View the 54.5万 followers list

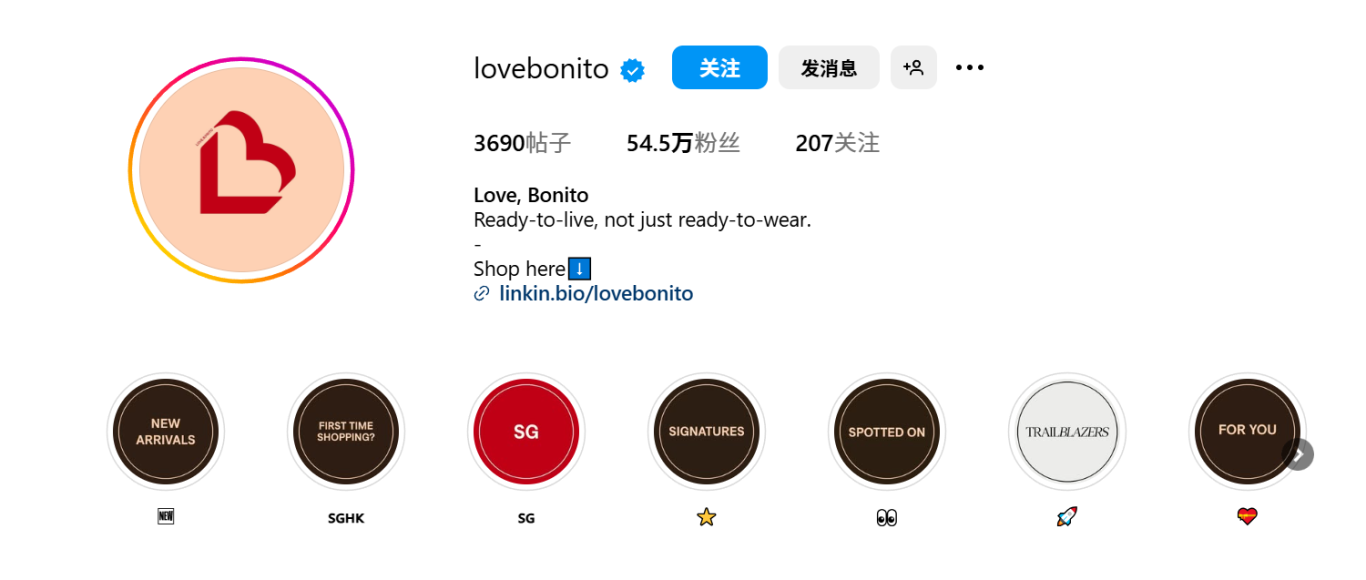tap(683, 143)
